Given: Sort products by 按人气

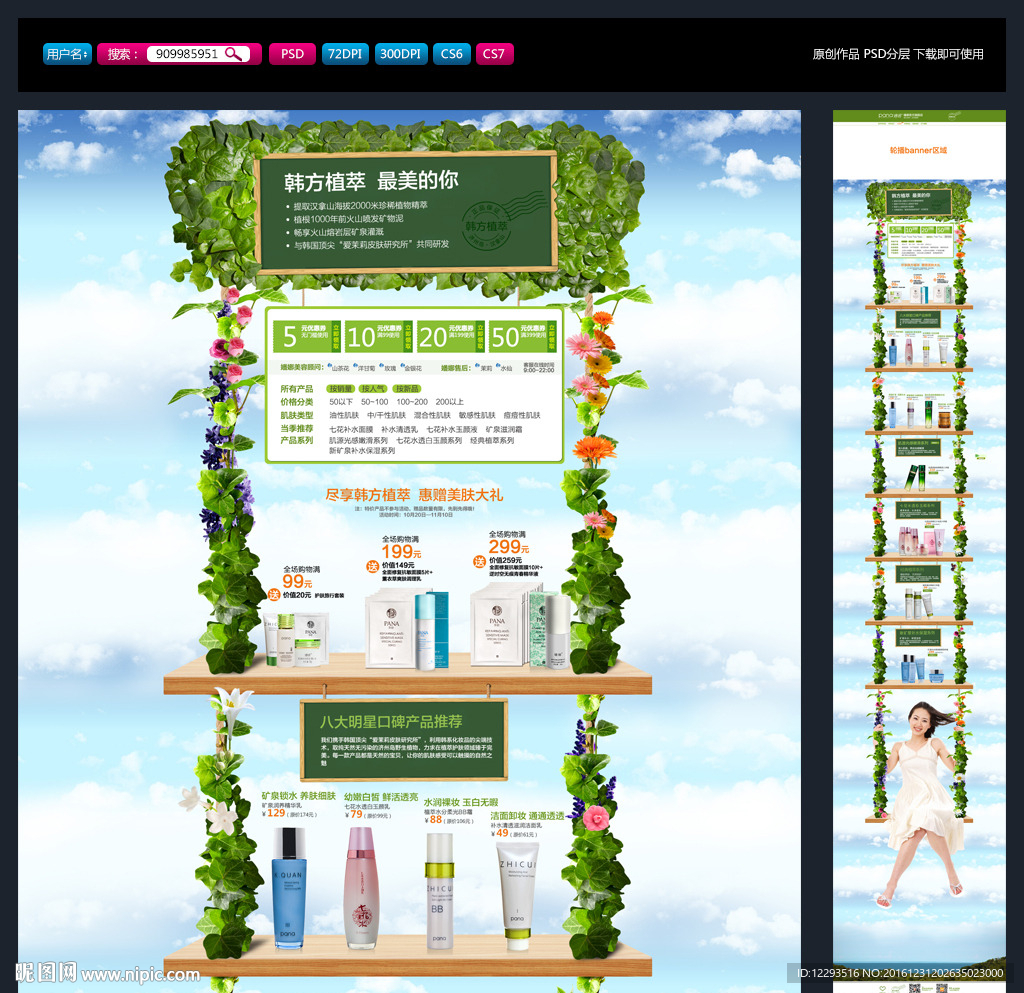Looking at the screenshot, I should (373, 388).
